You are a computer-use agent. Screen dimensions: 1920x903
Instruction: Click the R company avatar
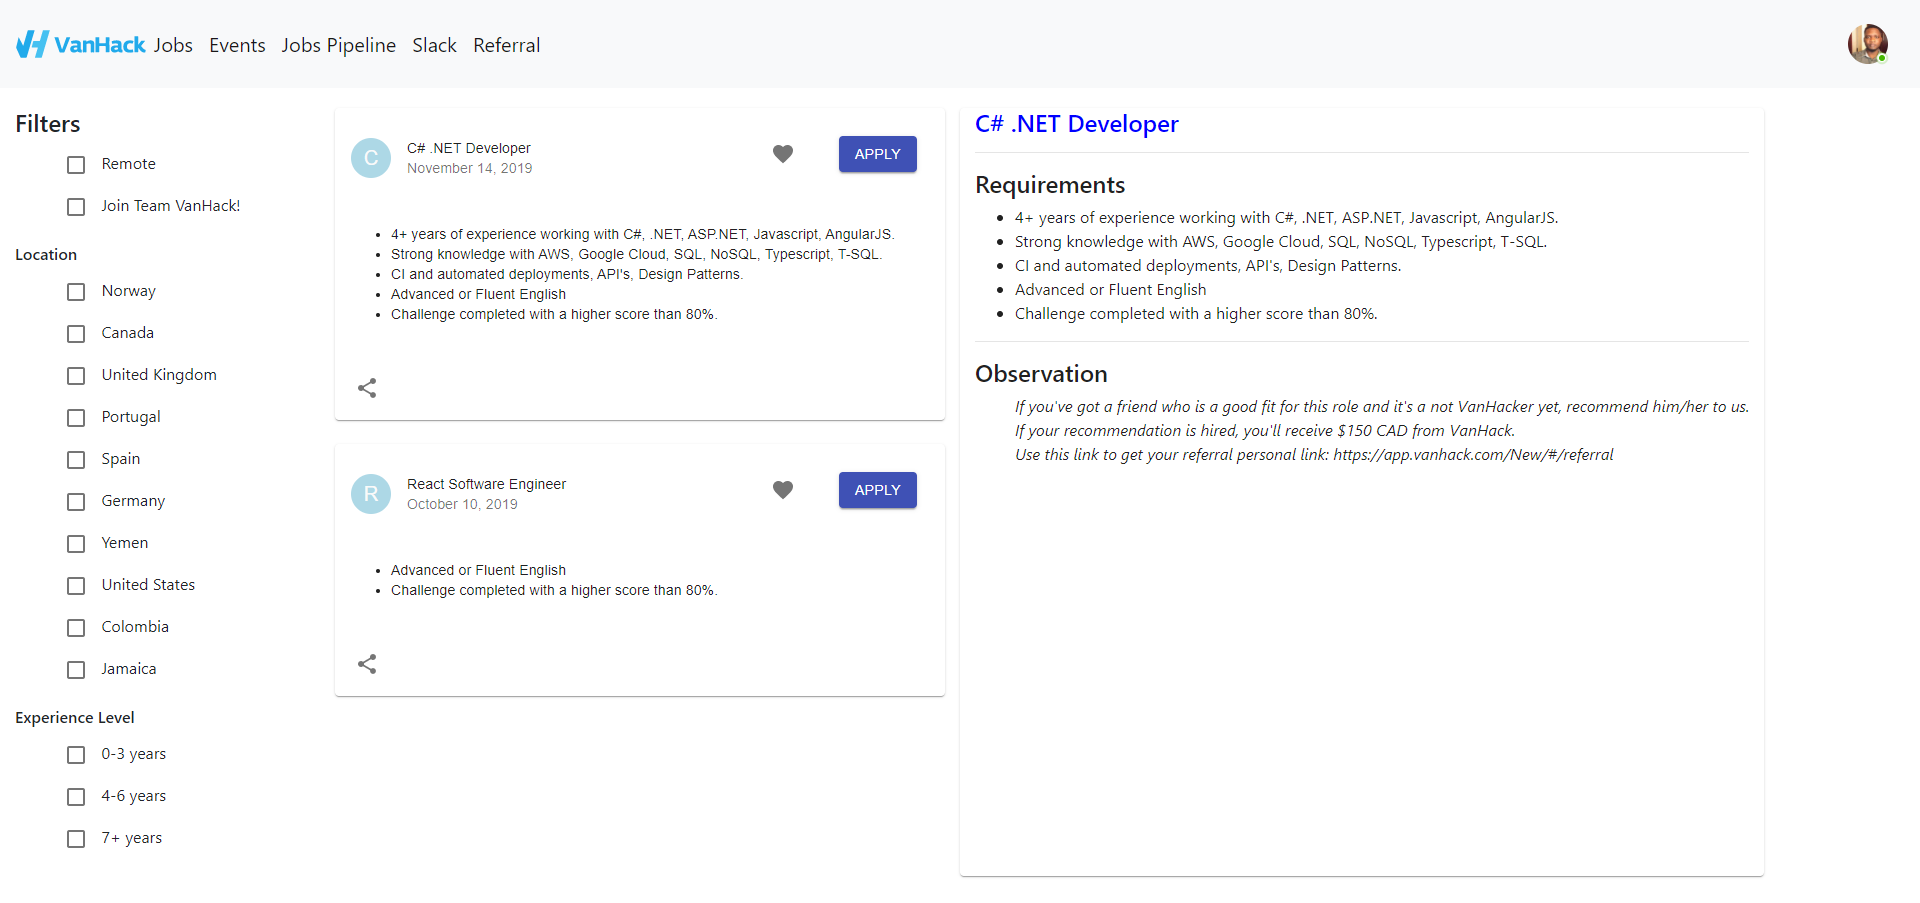[x=371, y=493]
